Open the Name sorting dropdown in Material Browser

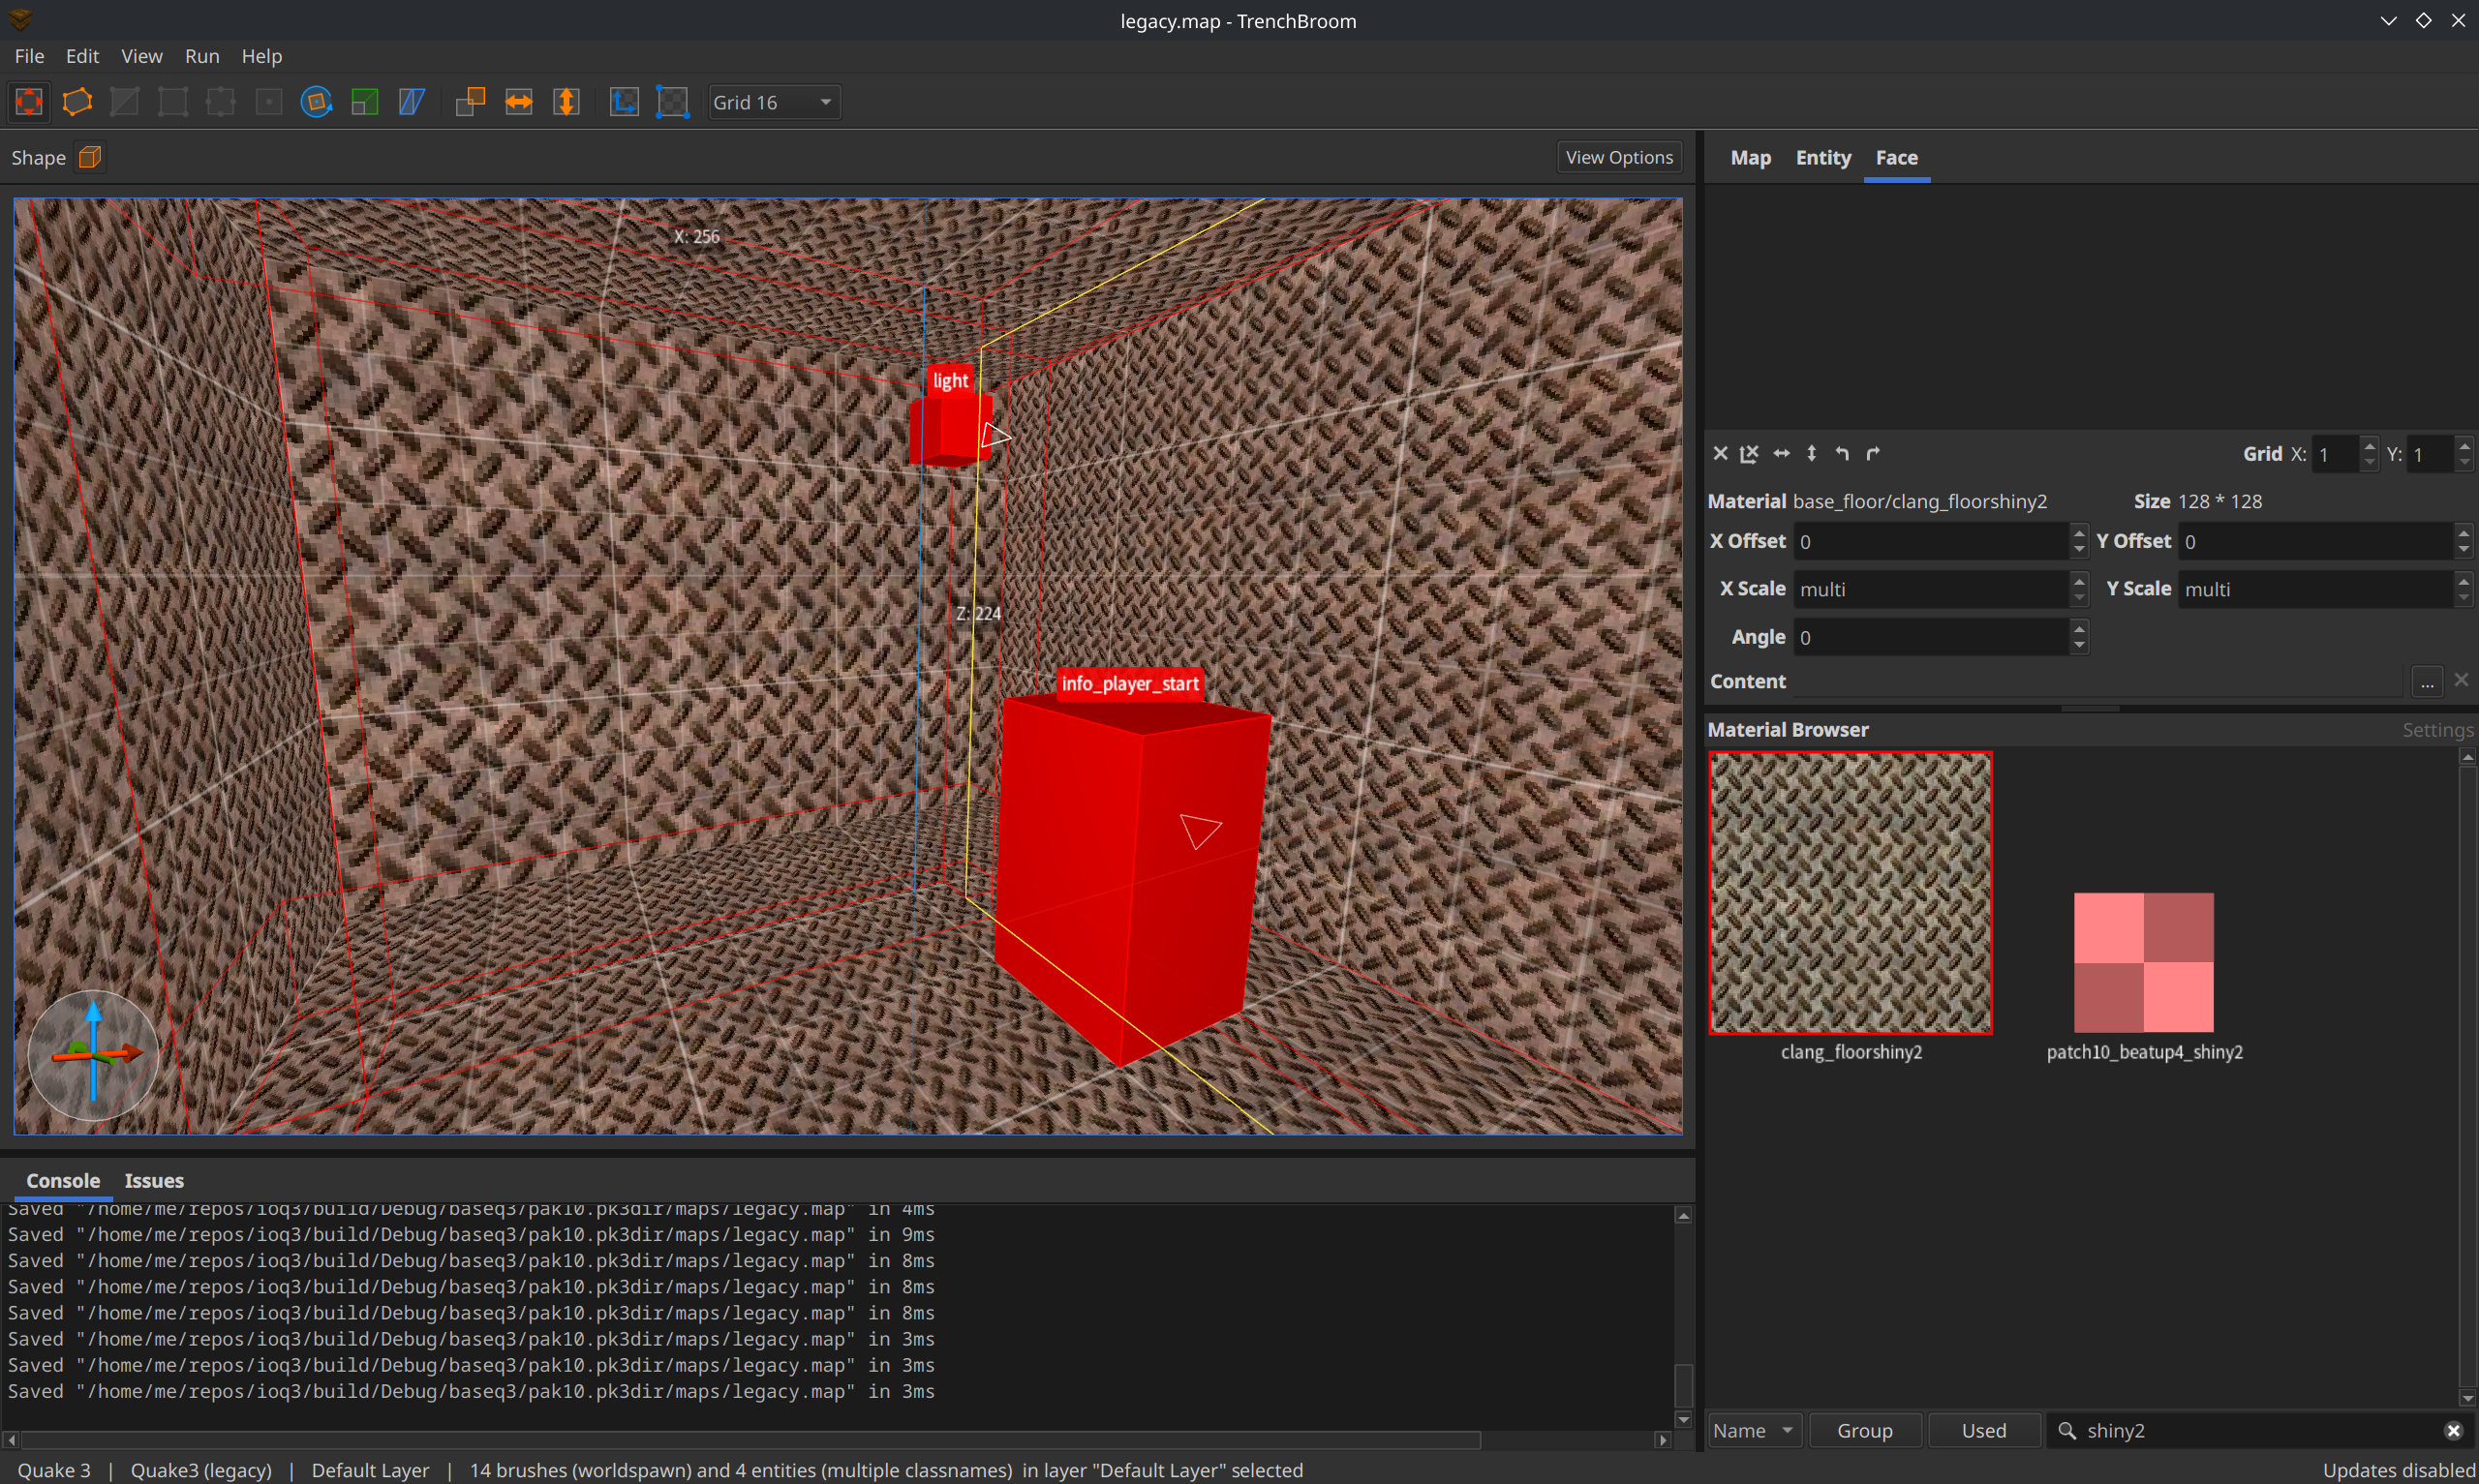(1753, 1430)
